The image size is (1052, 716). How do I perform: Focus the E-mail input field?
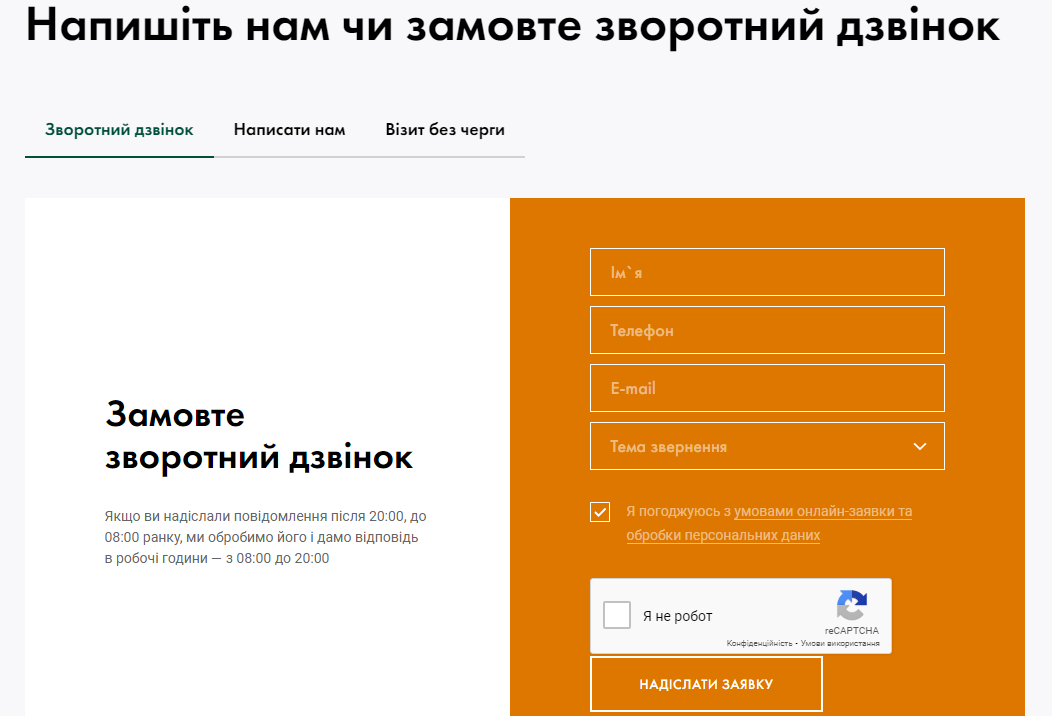pos(767,388)
